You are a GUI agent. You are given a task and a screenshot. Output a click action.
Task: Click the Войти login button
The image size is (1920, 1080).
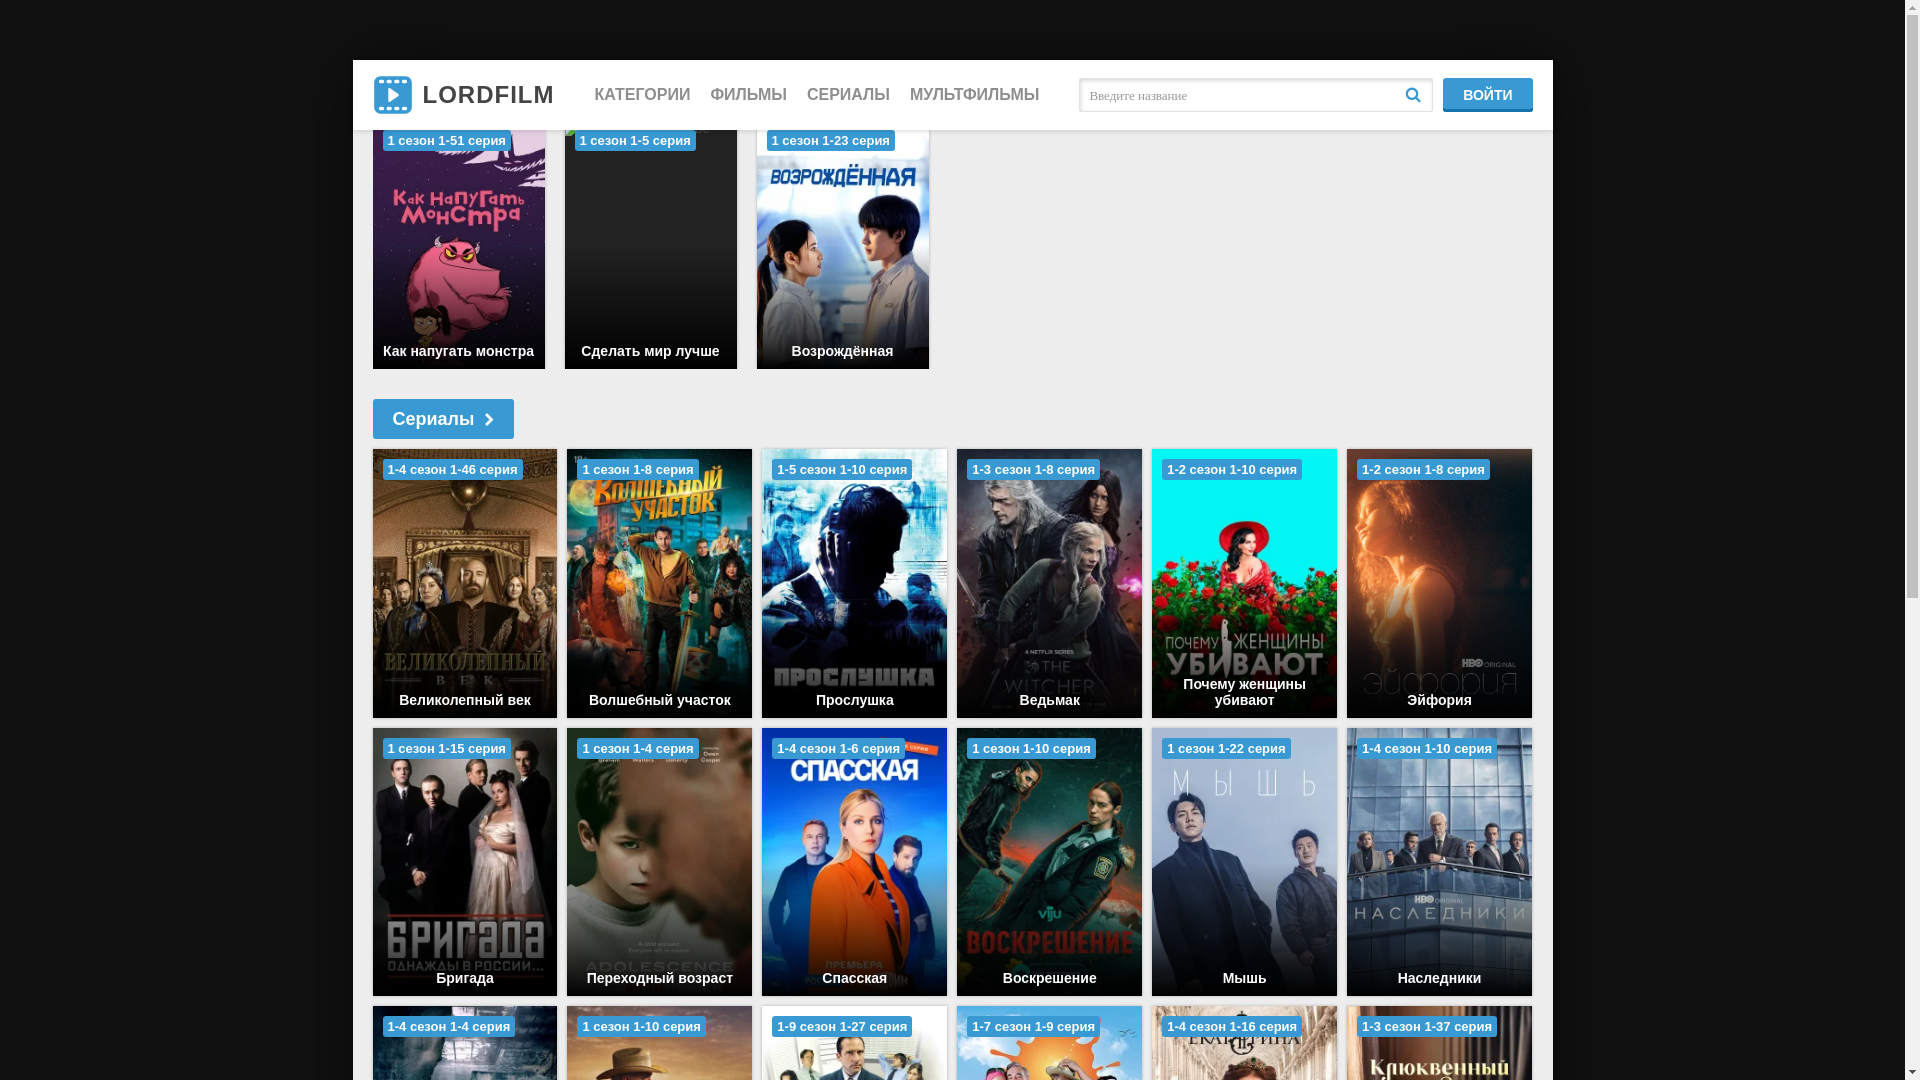pyautogui.click(x=1487, y=95)
